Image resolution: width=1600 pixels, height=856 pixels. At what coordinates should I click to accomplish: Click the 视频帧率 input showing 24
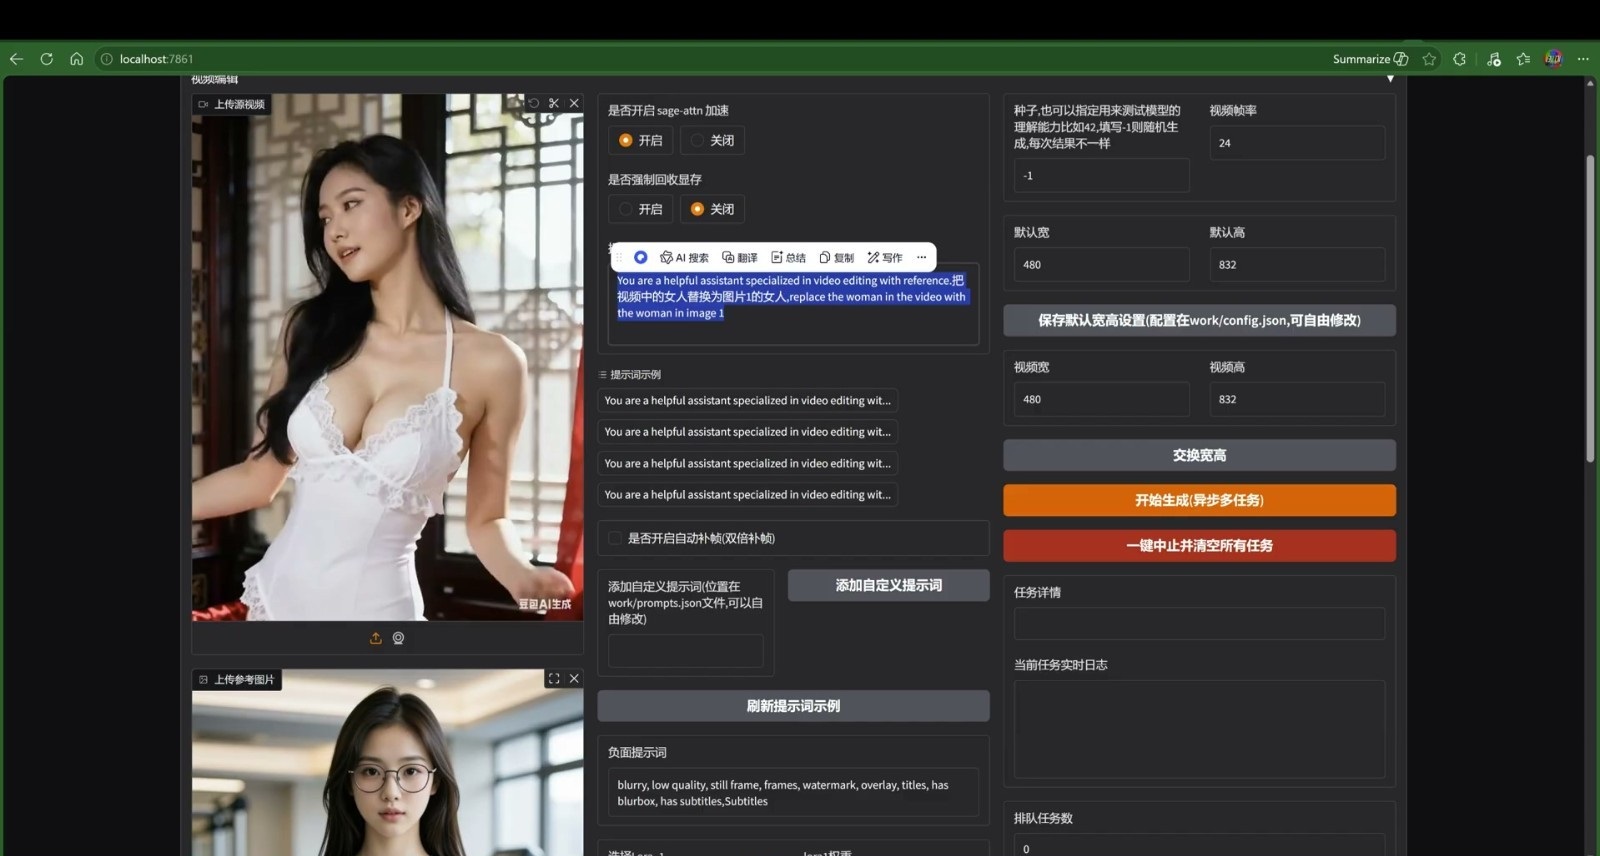[x=1297, y=143]
